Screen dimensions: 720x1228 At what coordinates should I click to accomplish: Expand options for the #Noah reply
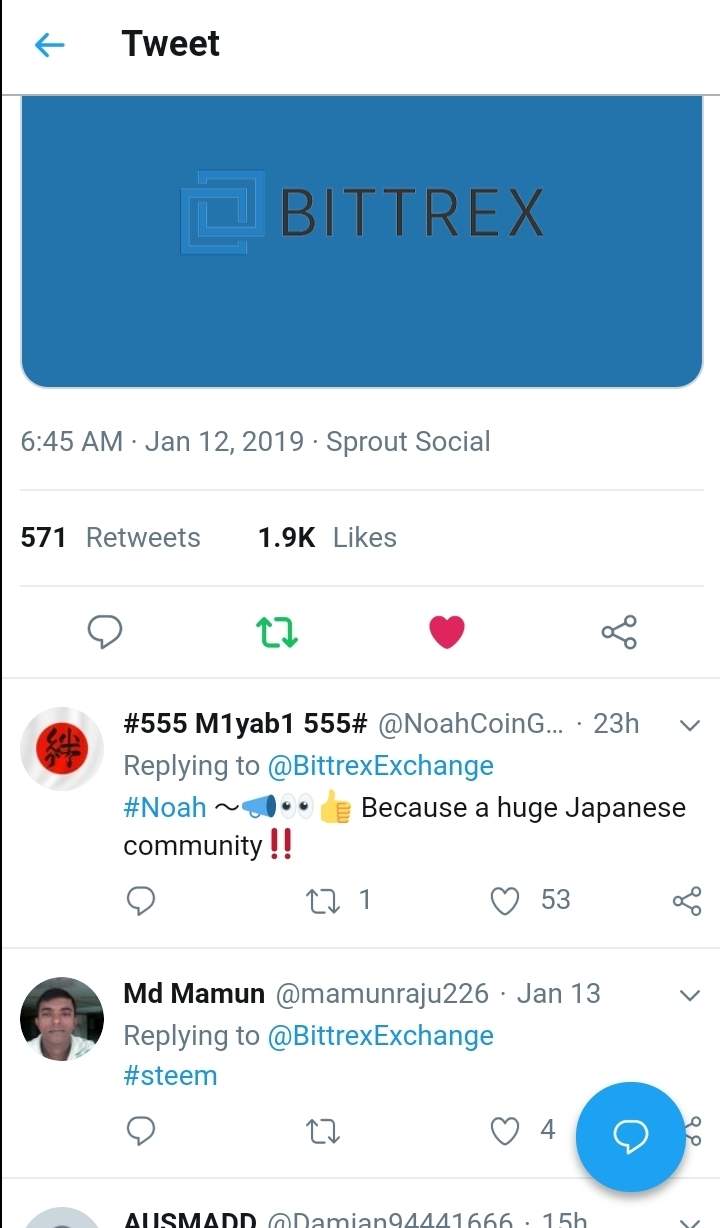point(689,725)
